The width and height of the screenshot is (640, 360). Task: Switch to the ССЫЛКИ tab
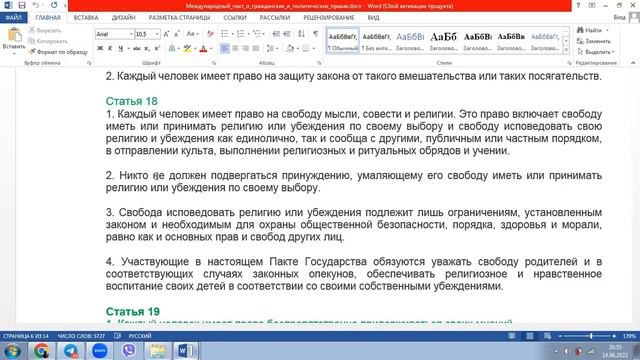pos(235,18)
